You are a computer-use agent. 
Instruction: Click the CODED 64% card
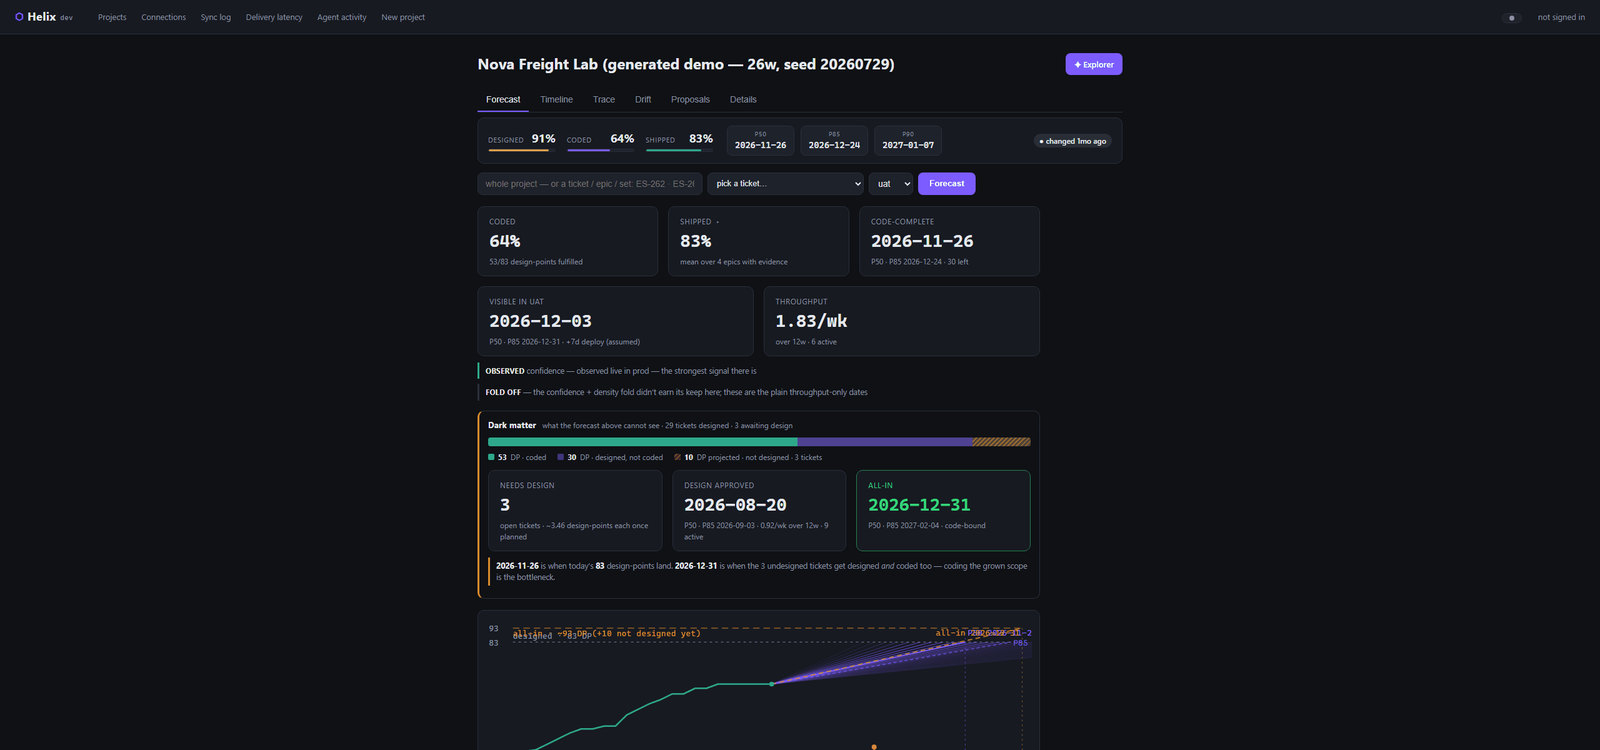click(568, 241)
